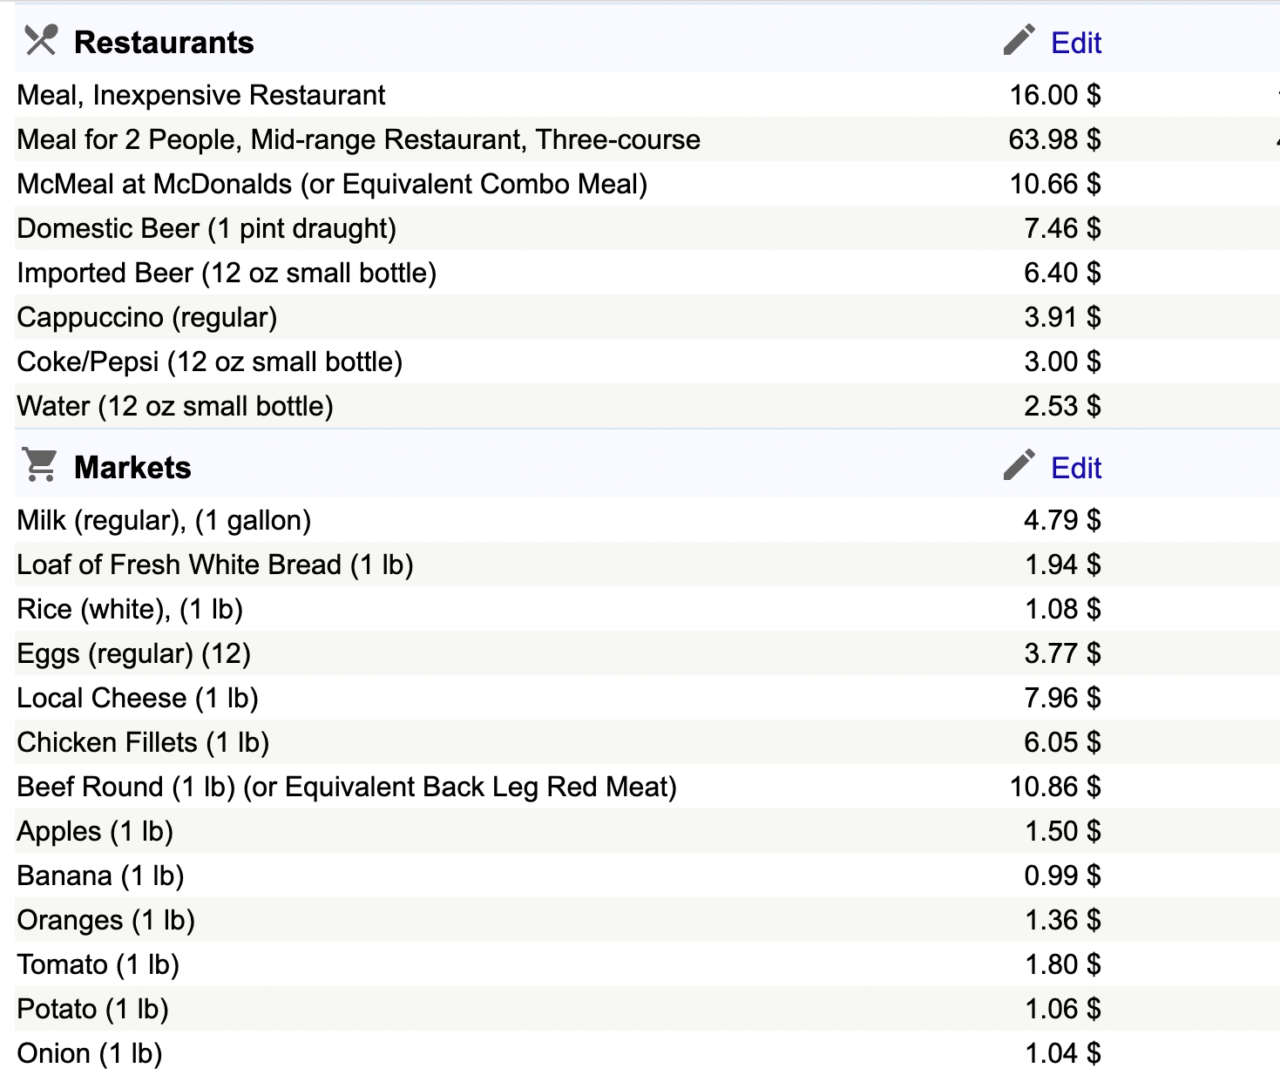The height and width of the screenshot is (1075, 1280).
Task: Select the Tomato (1 lb) row label
Action: tap(98, 965)
